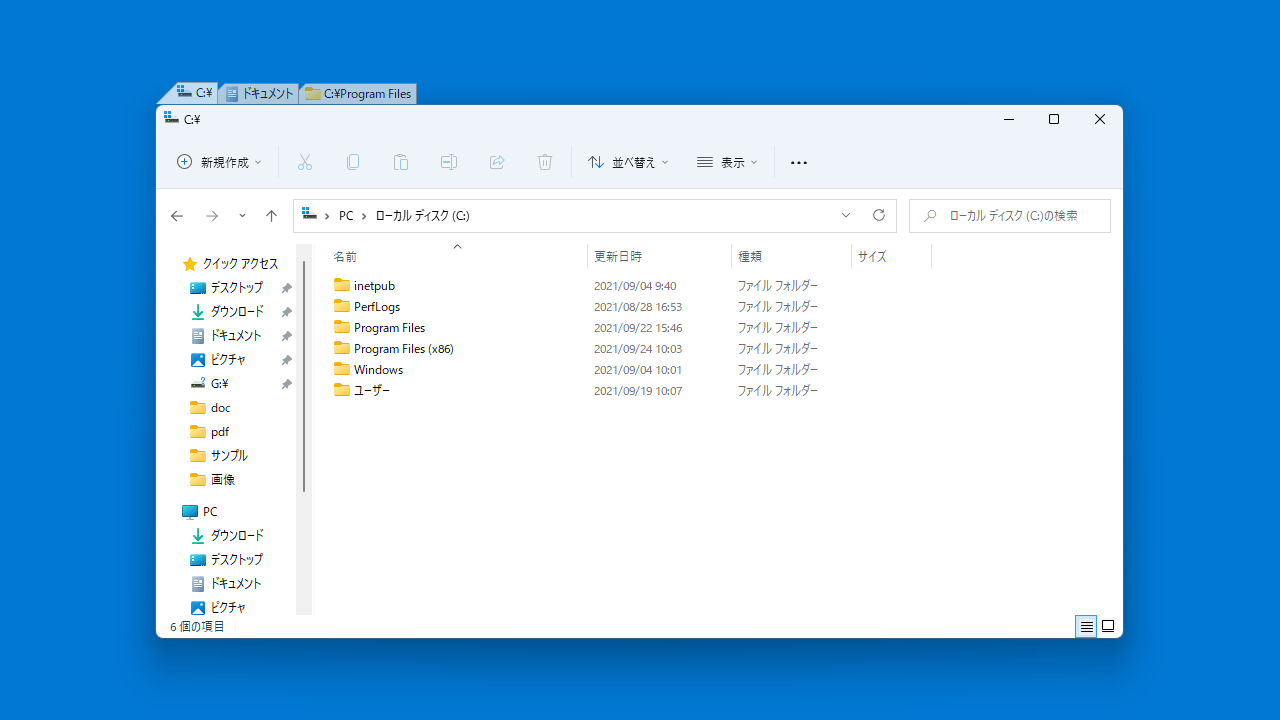Open pinned ドキュメント under Quick access
Image resolution: width=1280 pixels, height=720 pixels.
click(236, 336)
